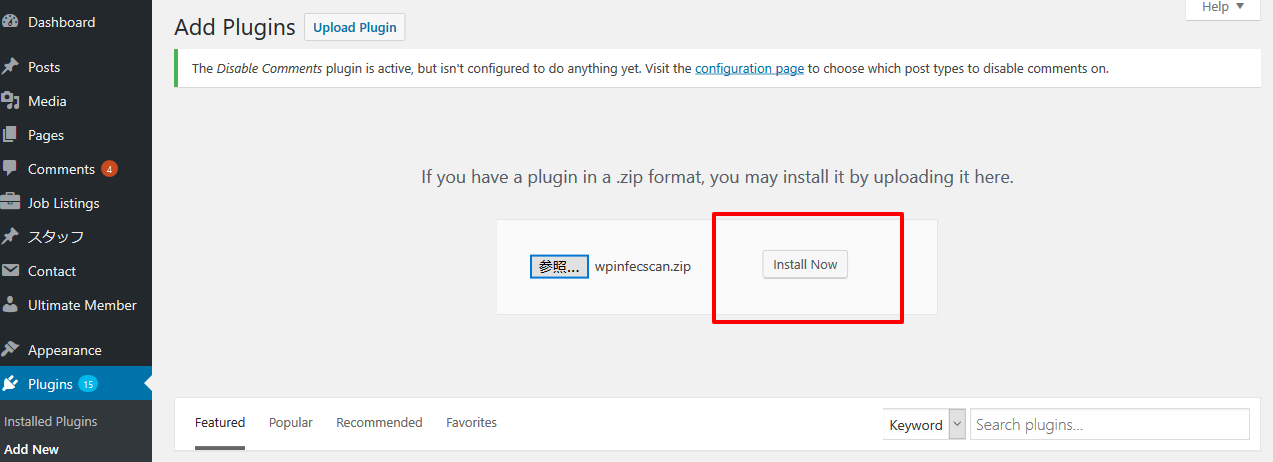Switch to the Popular plugins tab
The width and height of the screenshot is (1273, 462).
tap(290, 423)
